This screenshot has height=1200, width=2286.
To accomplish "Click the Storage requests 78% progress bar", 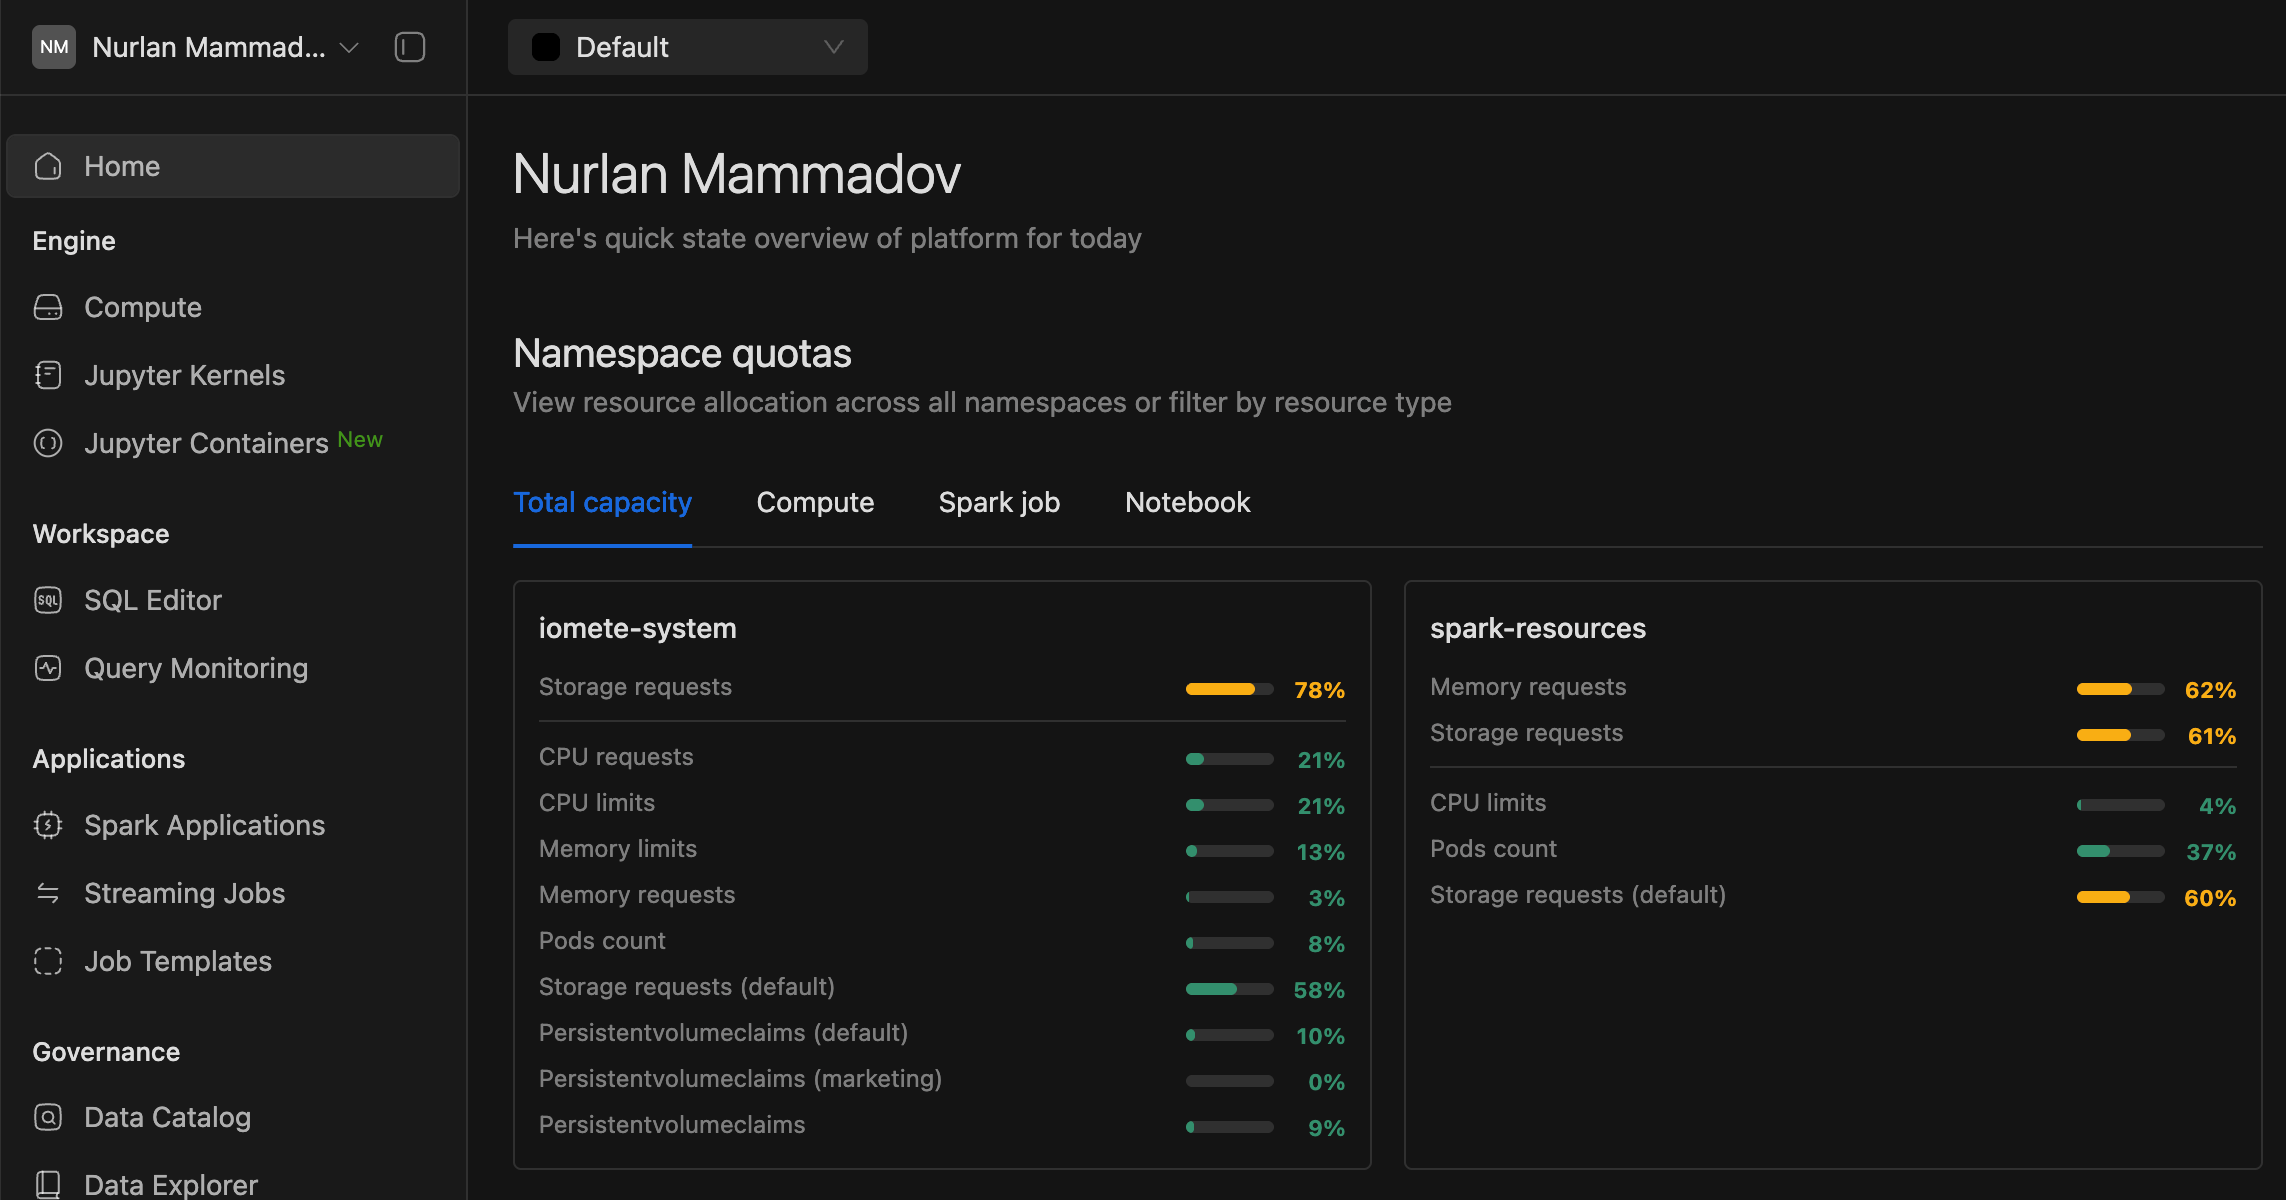I will [1228, 689].
